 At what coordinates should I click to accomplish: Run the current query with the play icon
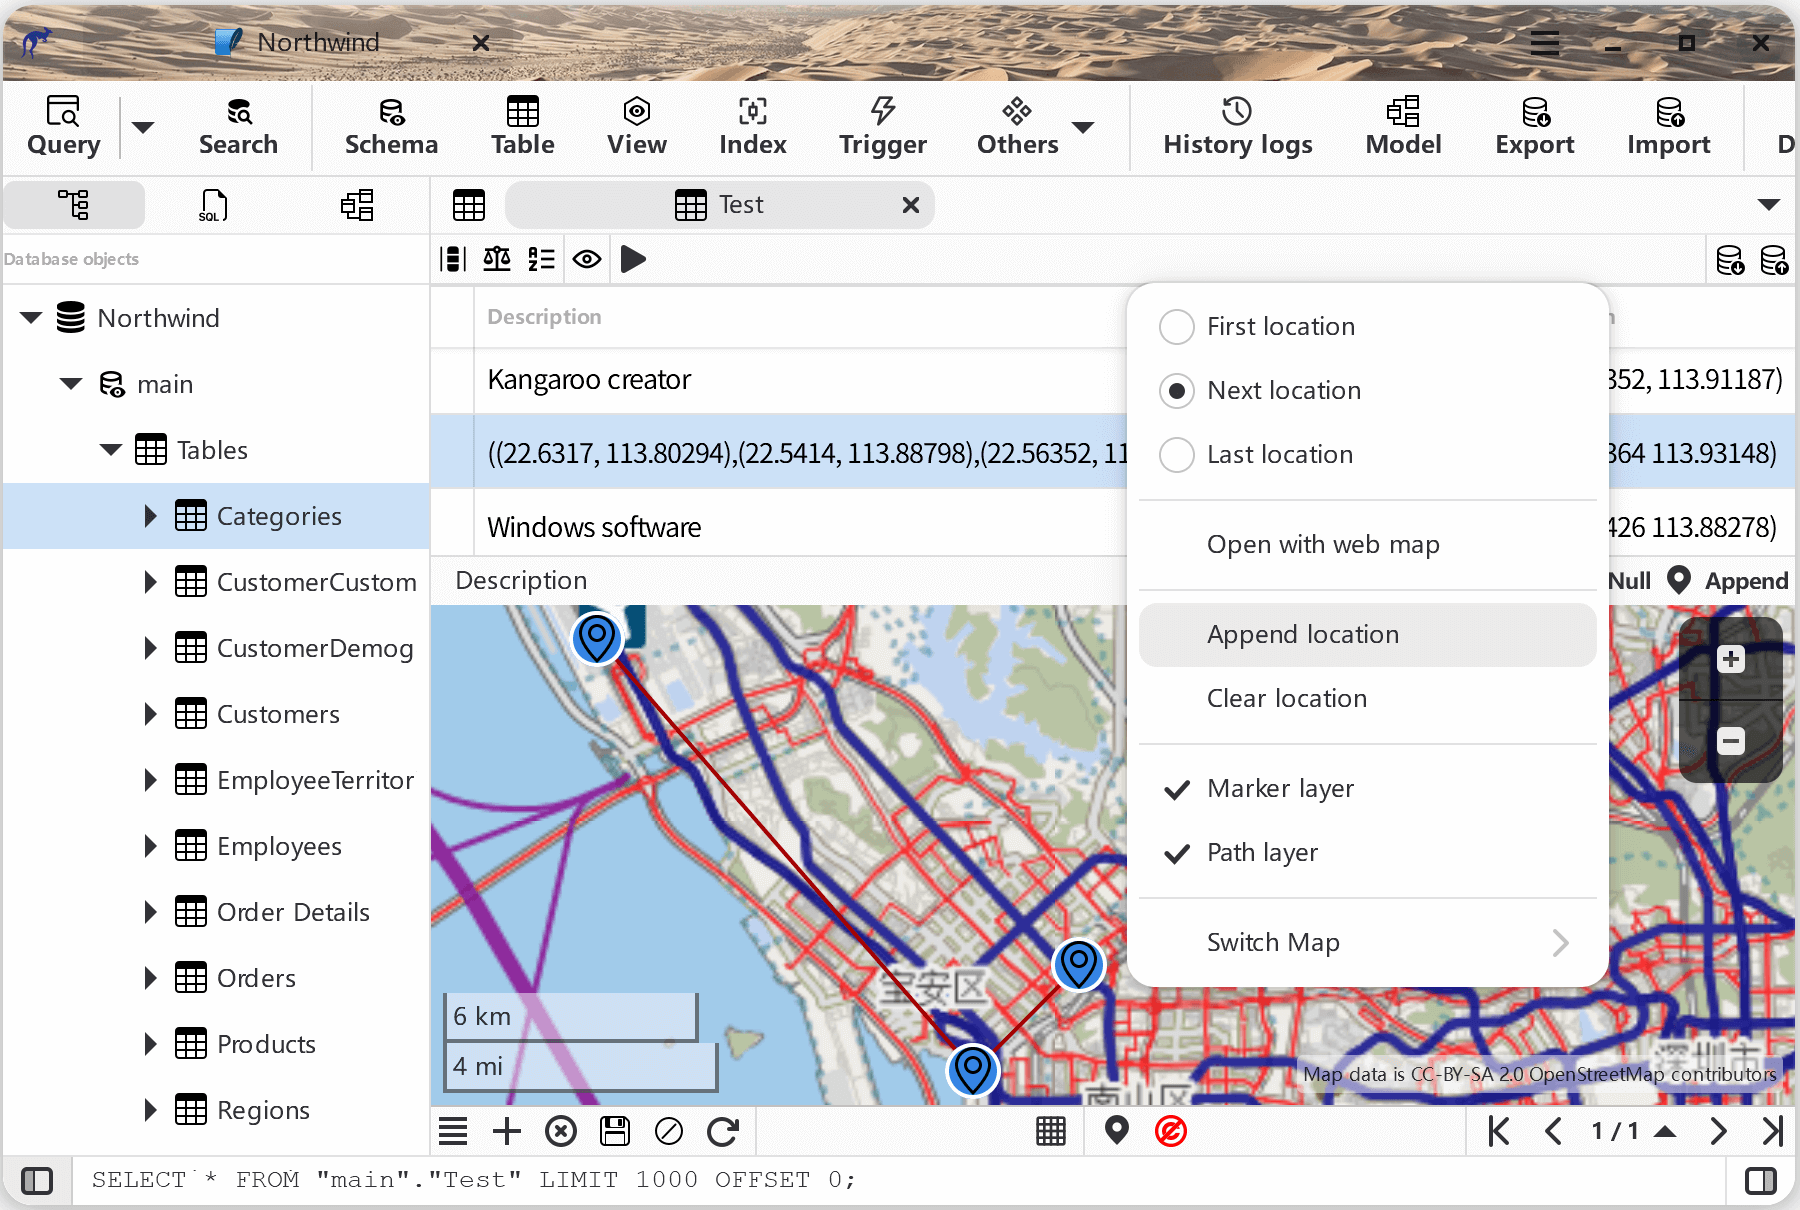click(633, 259)
